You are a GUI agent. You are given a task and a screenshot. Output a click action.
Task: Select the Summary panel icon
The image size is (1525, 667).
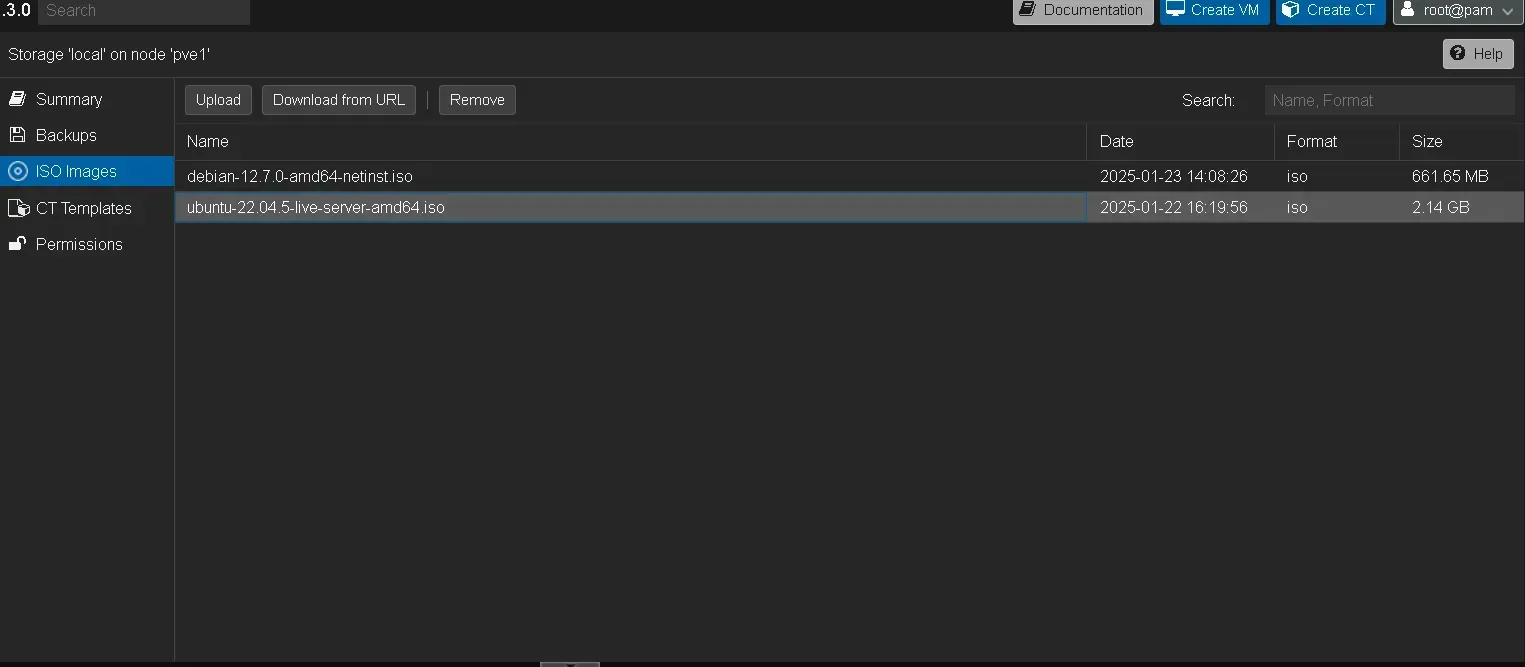pos(17,99)
